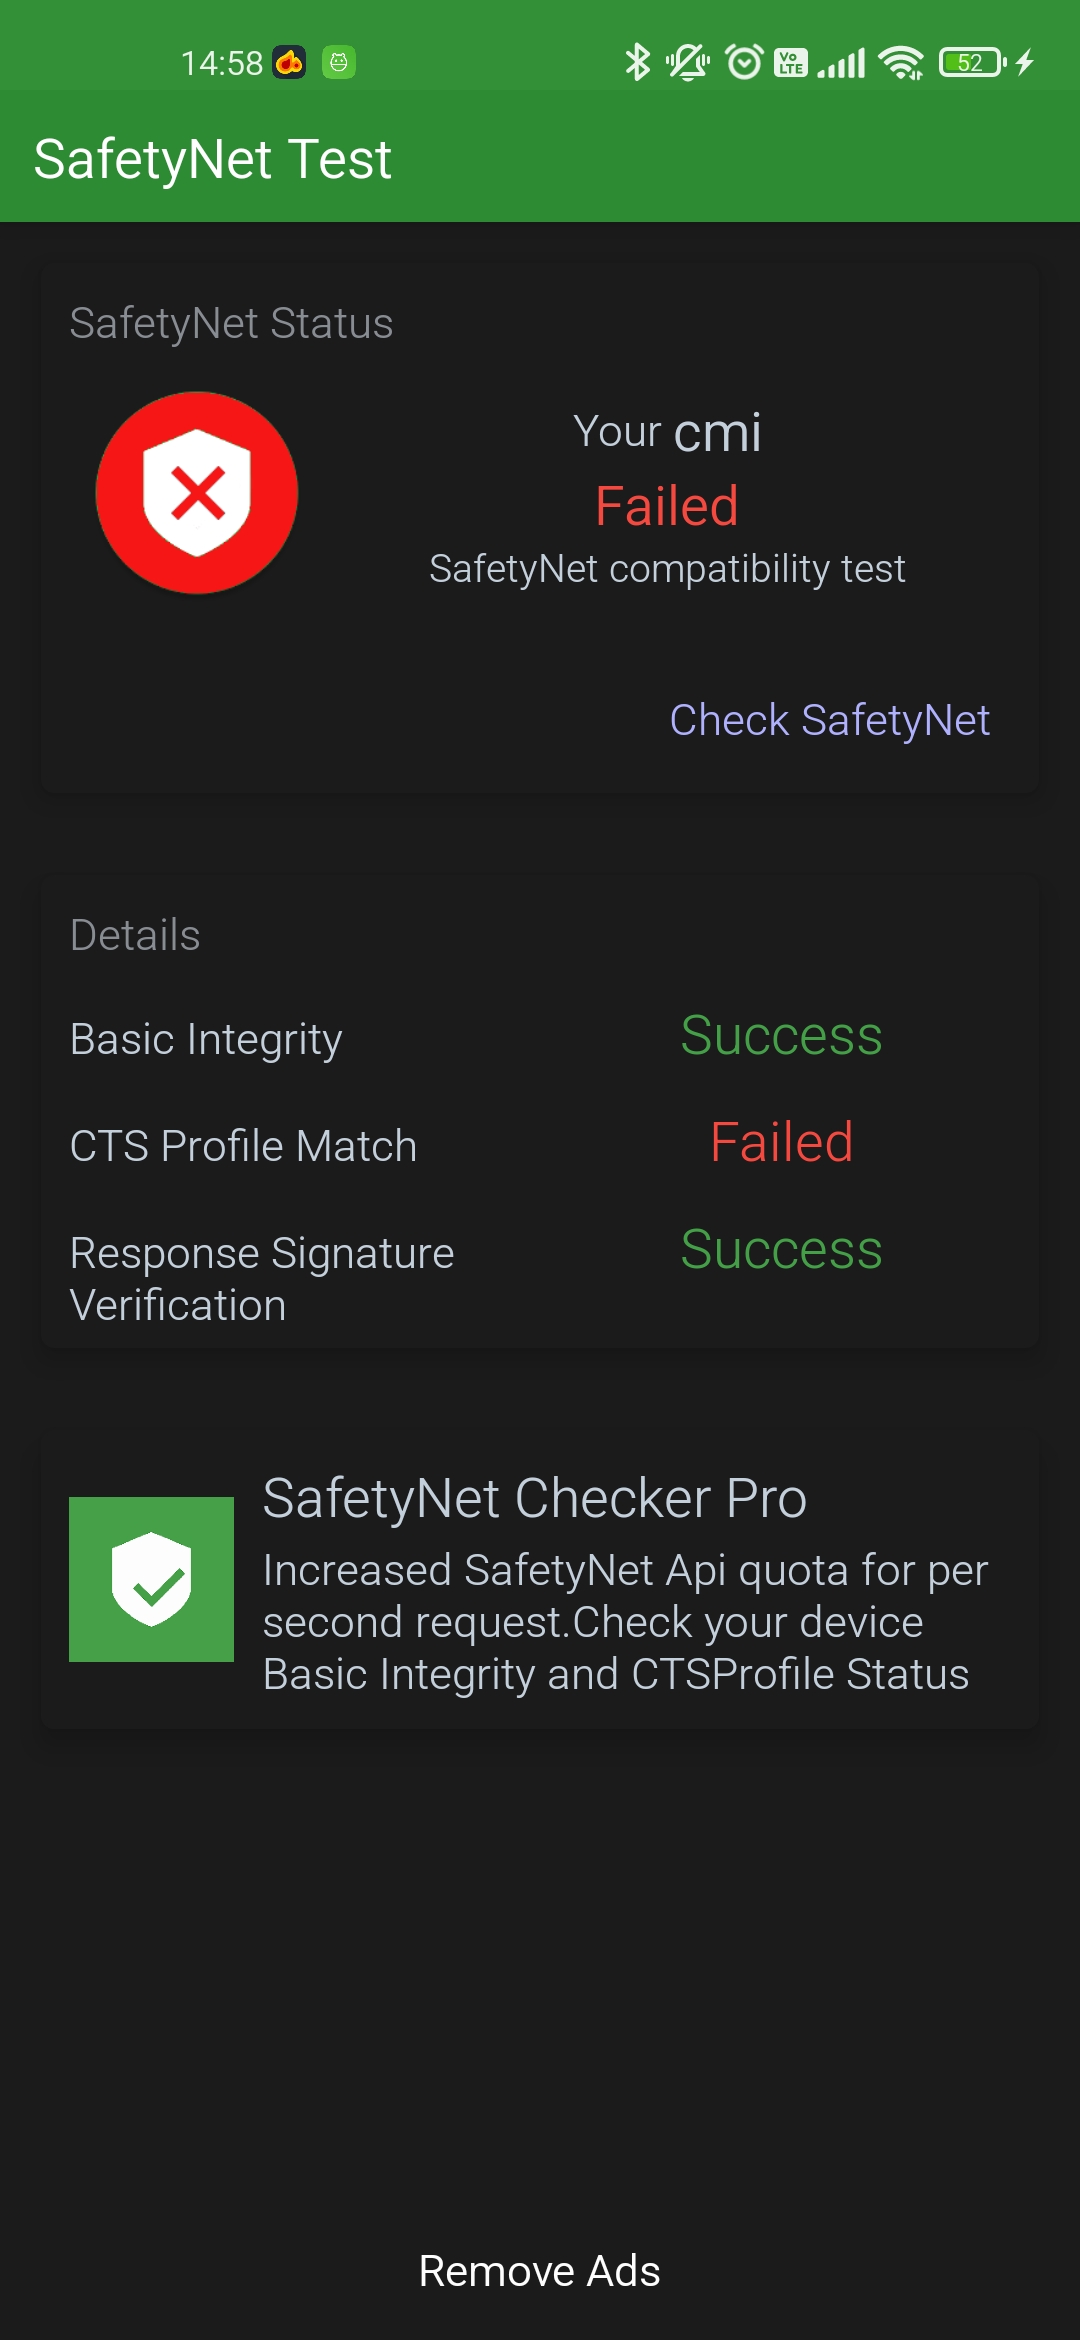Tap the SafetyNet Test app title
This screenshot has width=1080, height=2340.
(x=212, y=159)
